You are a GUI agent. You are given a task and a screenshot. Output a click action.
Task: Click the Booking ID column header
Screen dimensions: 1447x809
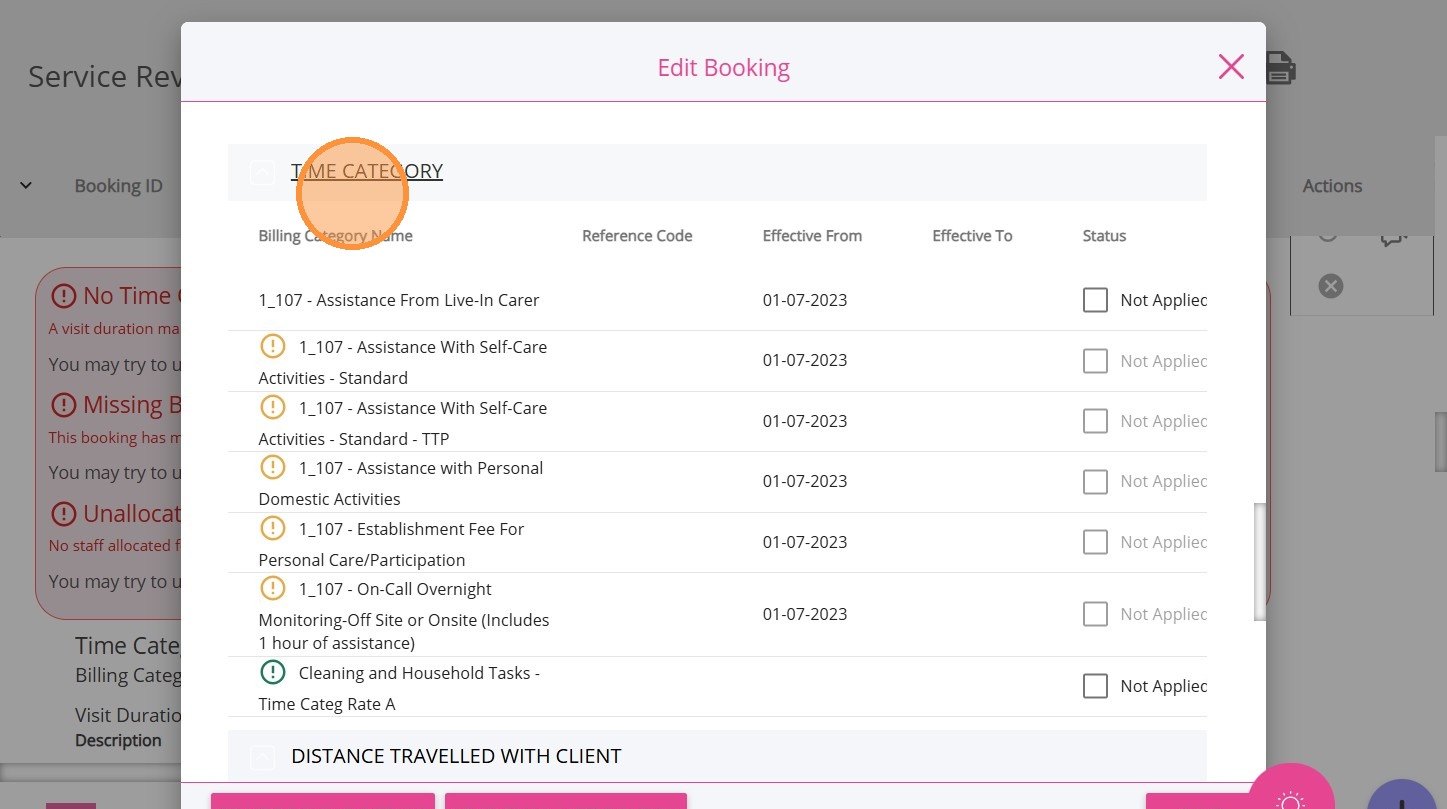pos(118,186)
